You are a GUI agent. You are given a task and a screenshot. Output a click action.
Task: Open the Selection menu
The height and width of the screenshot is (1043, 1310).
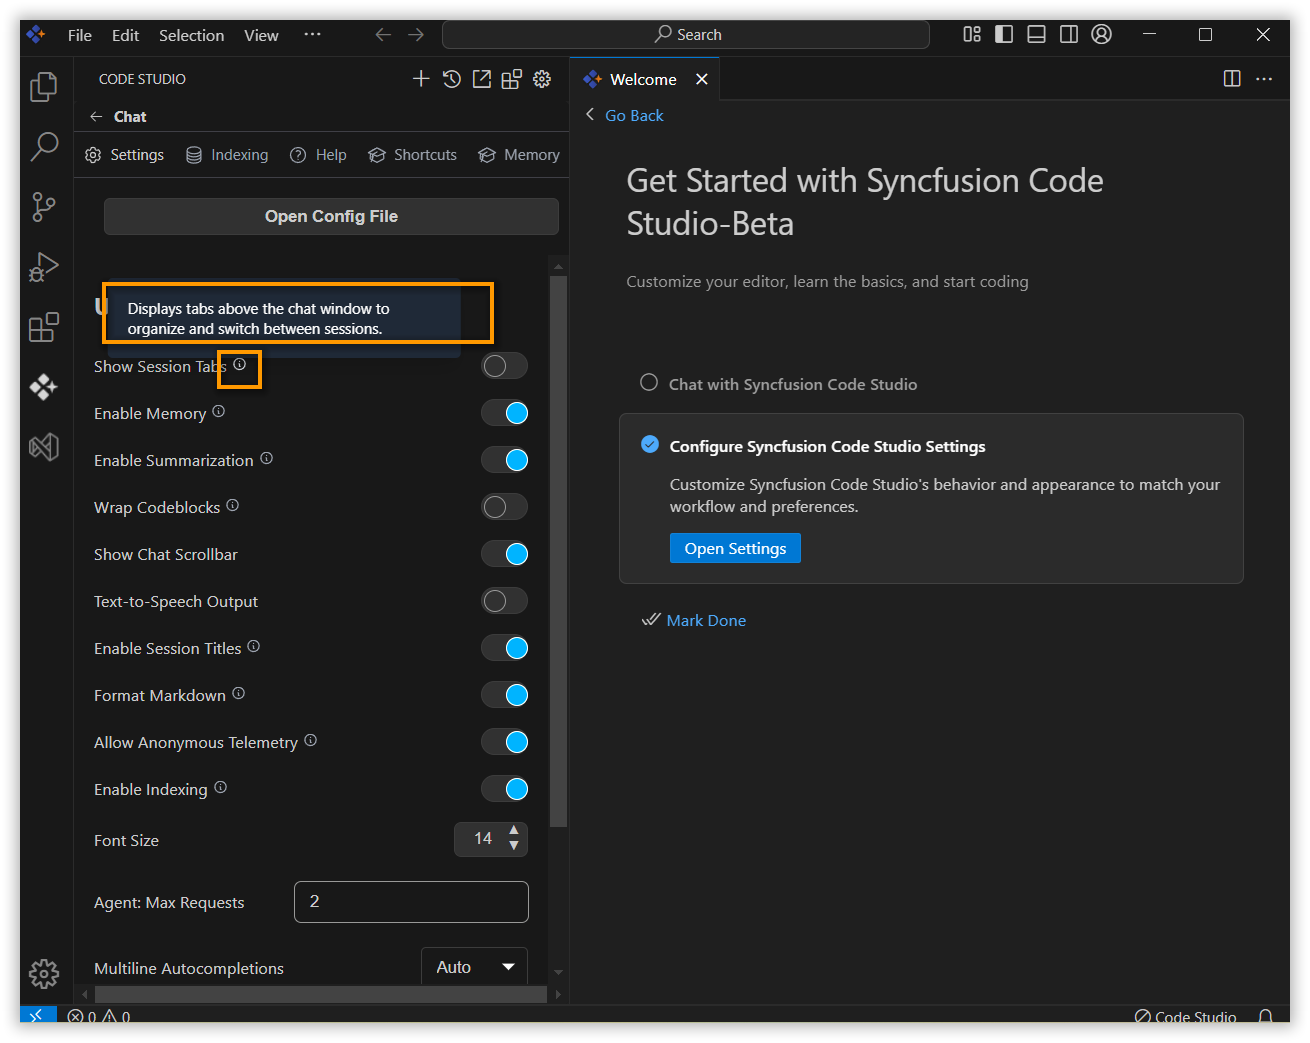pyautogui.click(x=191, y=35)
